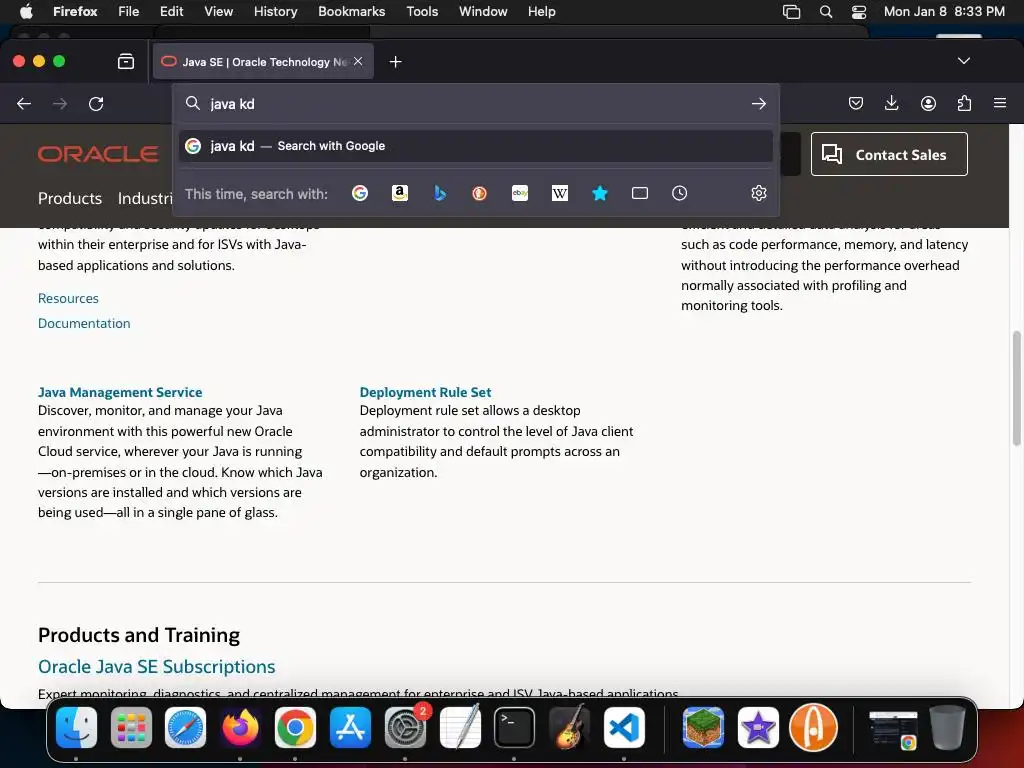Image resolution: width=1024 pixels, height=768 pixels.
Task: Open Google Chrome from the Dock
Action: pos(295,728)
